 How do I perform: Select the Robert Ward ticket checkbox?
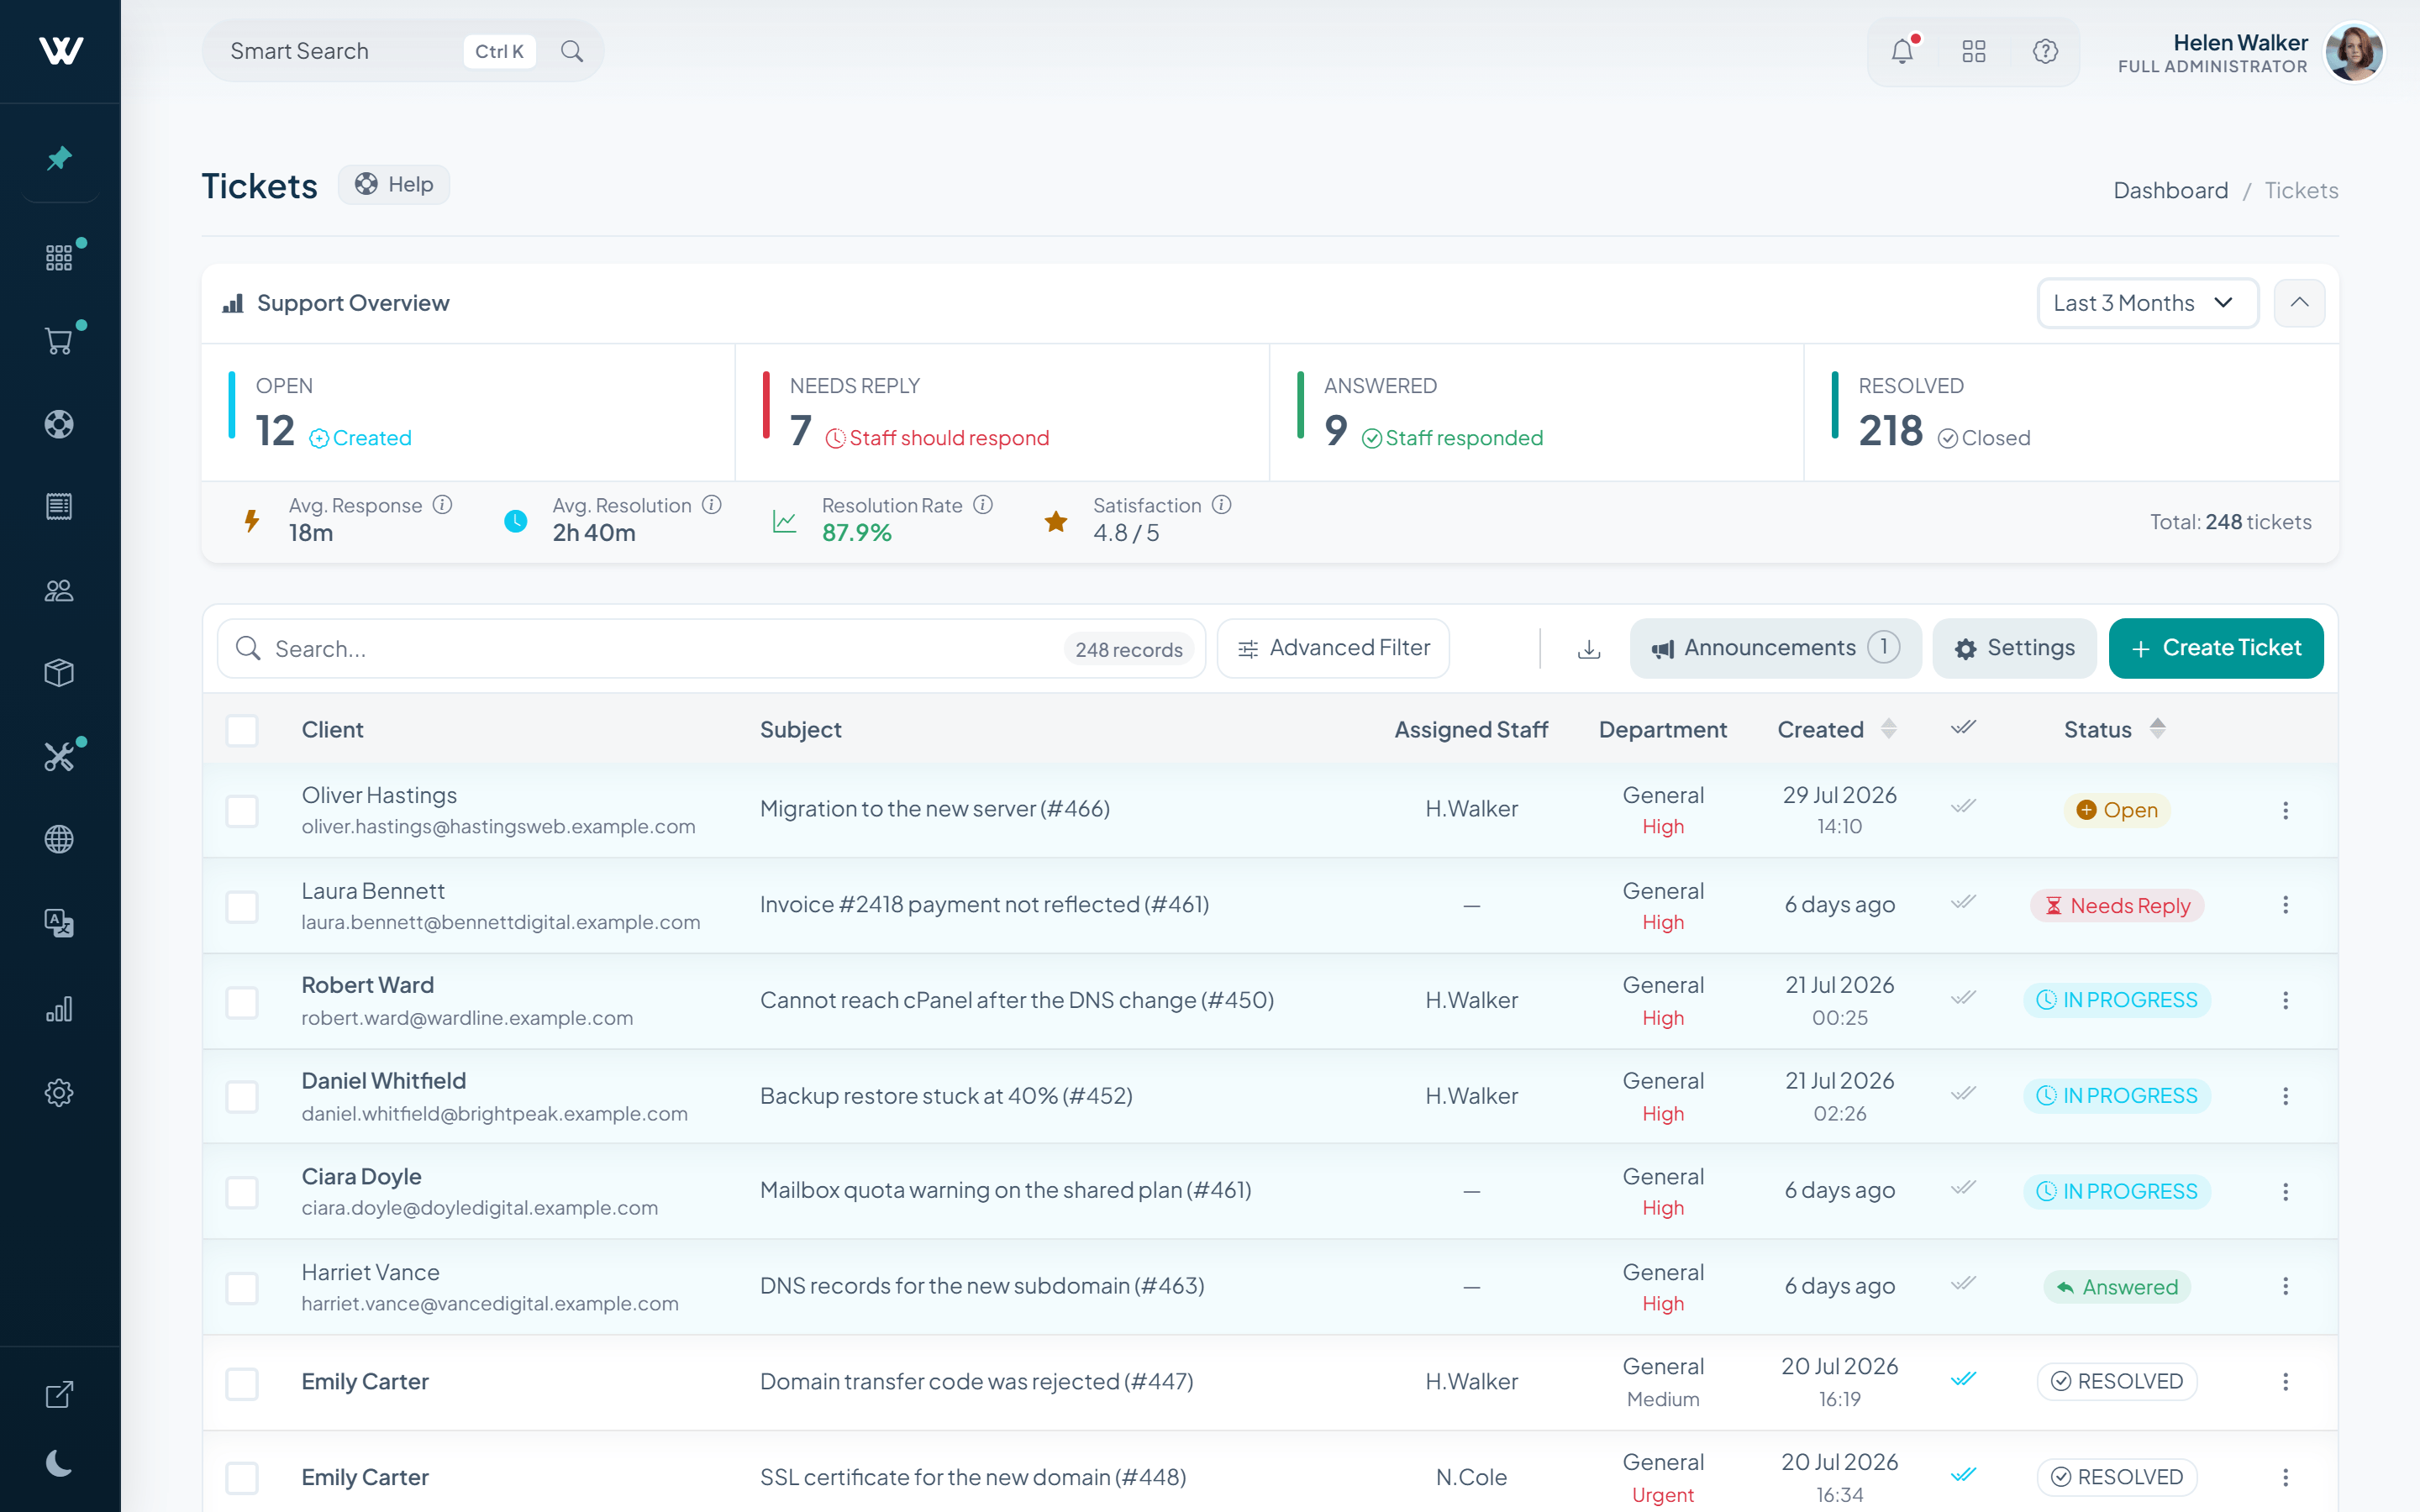[242, 1002]
